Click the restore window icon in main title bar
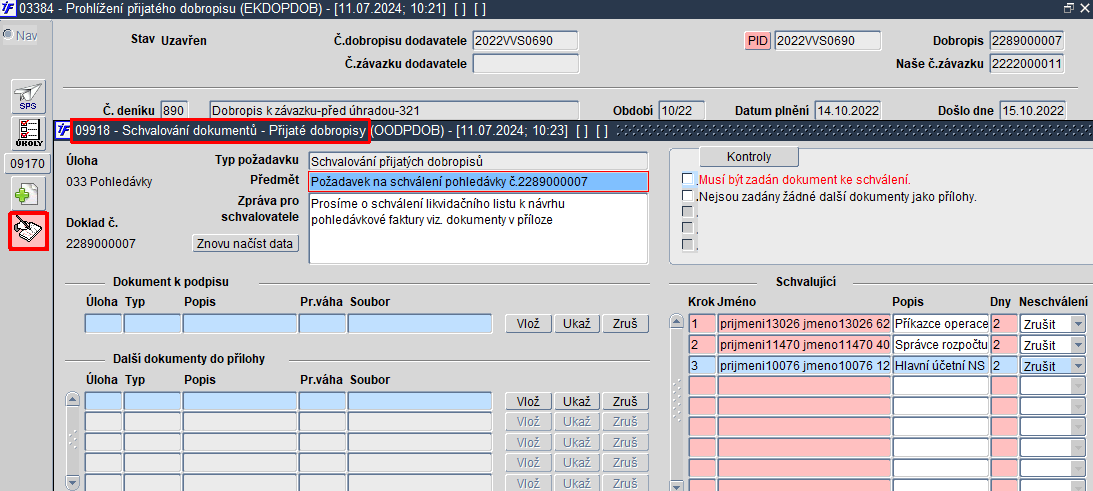 pyautogui.click(x=1069, y=8)
